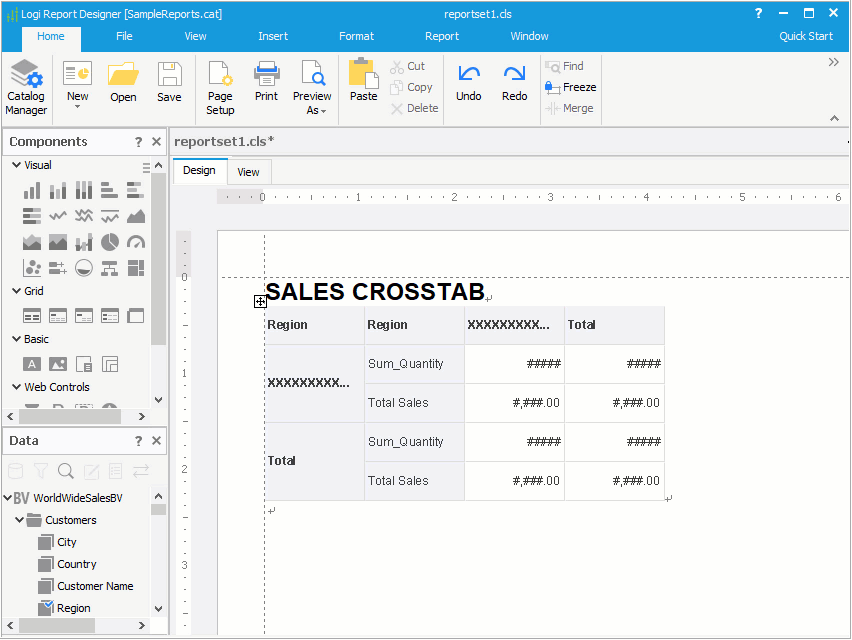
Task: Toggle Freeze in the ribbon
Action: (x=570, y=87)
